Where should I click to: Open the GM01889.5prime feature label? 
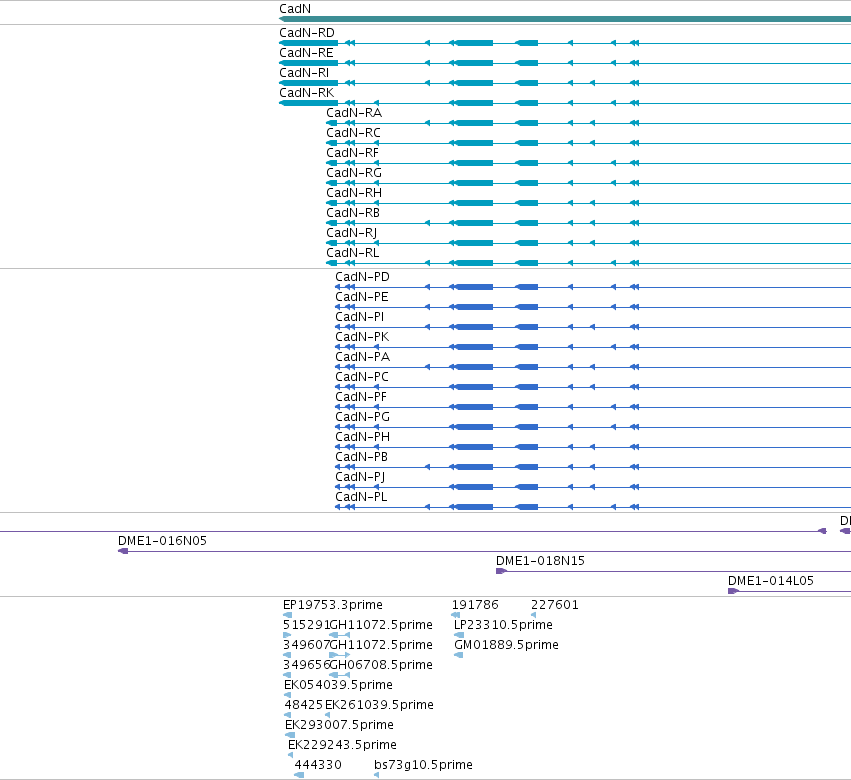[506, 645]
